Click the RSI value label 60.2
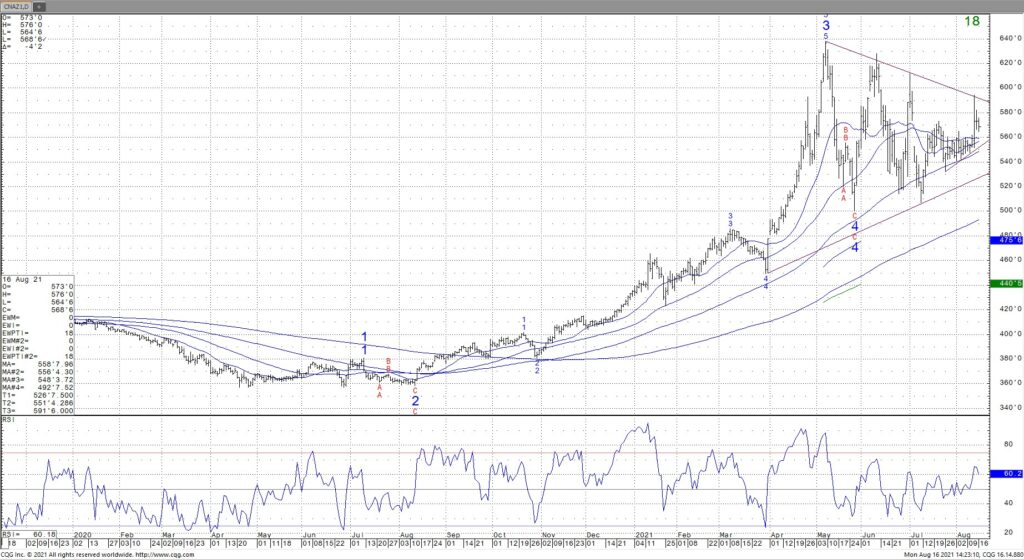The height and width of the screenshot is (559, 1024). (x=1006, y=473)
